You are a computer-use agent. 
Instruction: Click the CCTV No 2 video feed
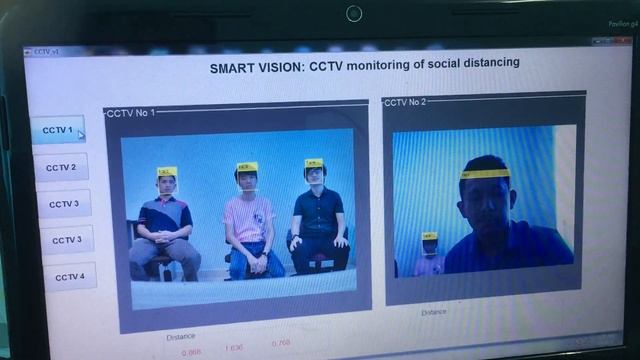[484, 201]
